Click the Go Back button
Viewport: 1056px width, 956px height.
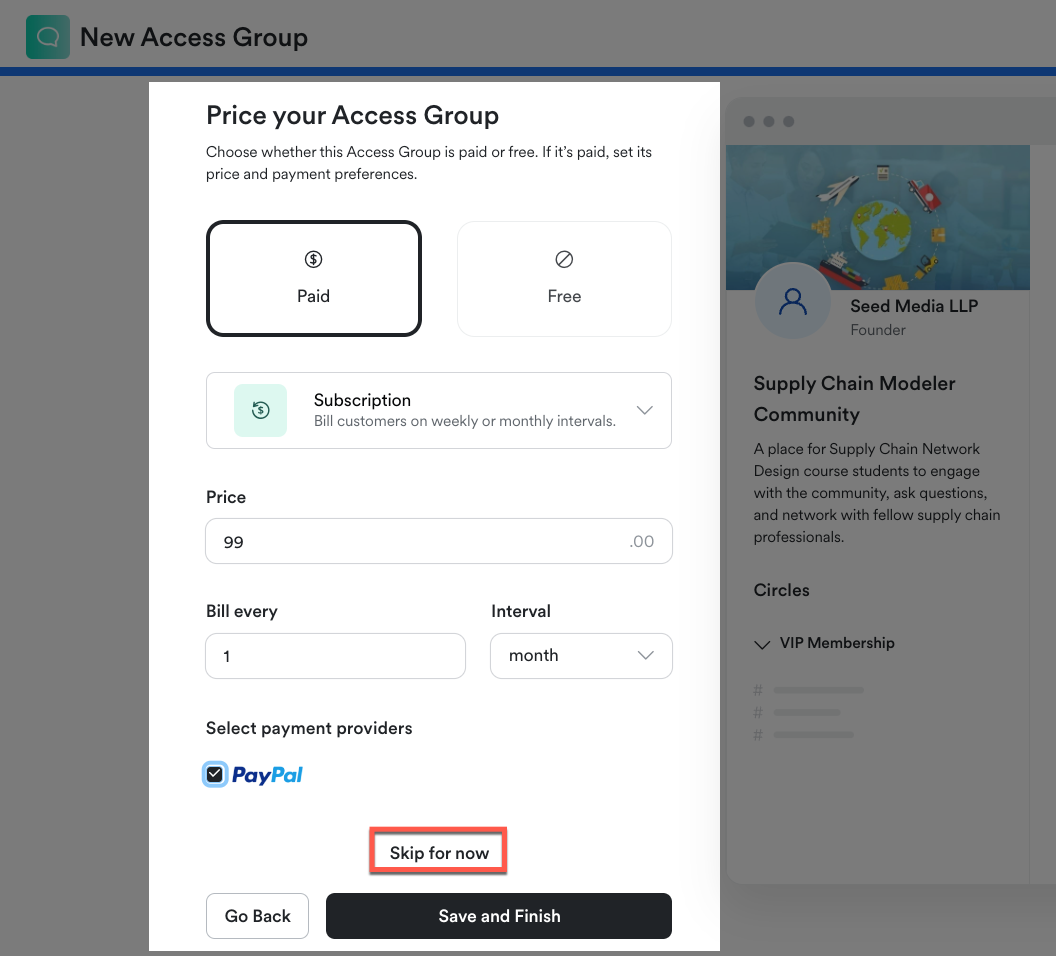click(x=257, y=916)
